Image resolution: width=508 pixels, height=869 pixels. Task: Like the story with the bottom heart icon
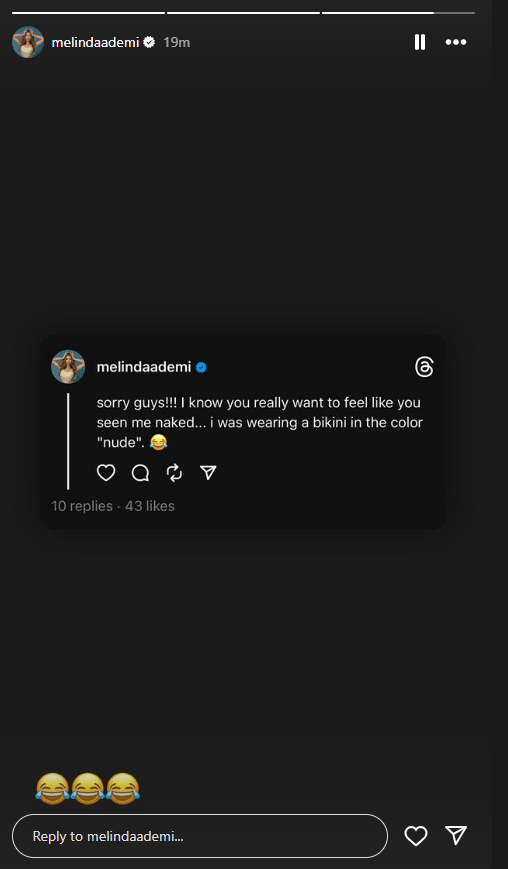(415, 835)
